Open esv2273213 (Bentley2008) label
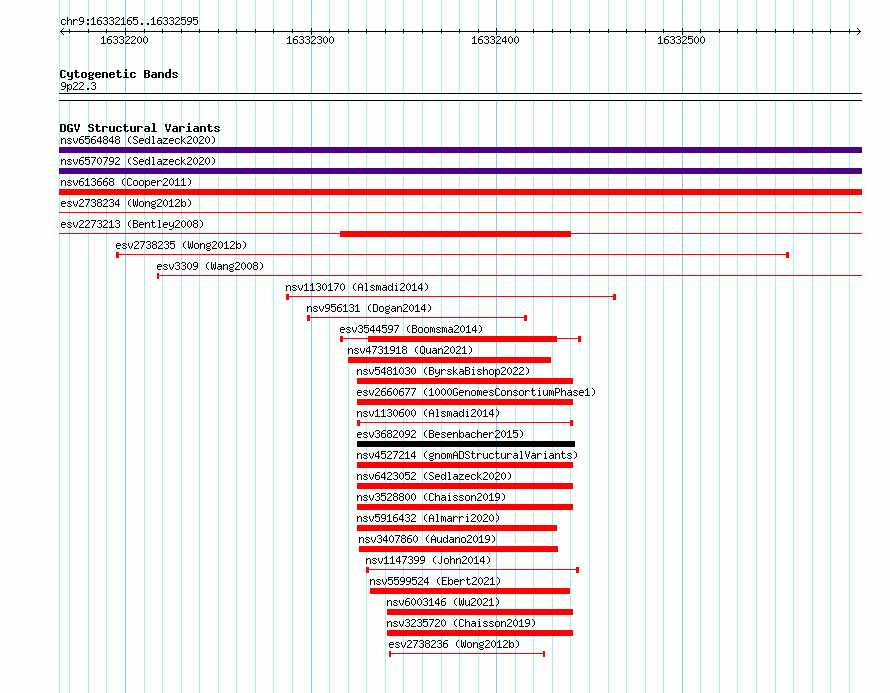890x693 pixels. [x=132, y=224]
